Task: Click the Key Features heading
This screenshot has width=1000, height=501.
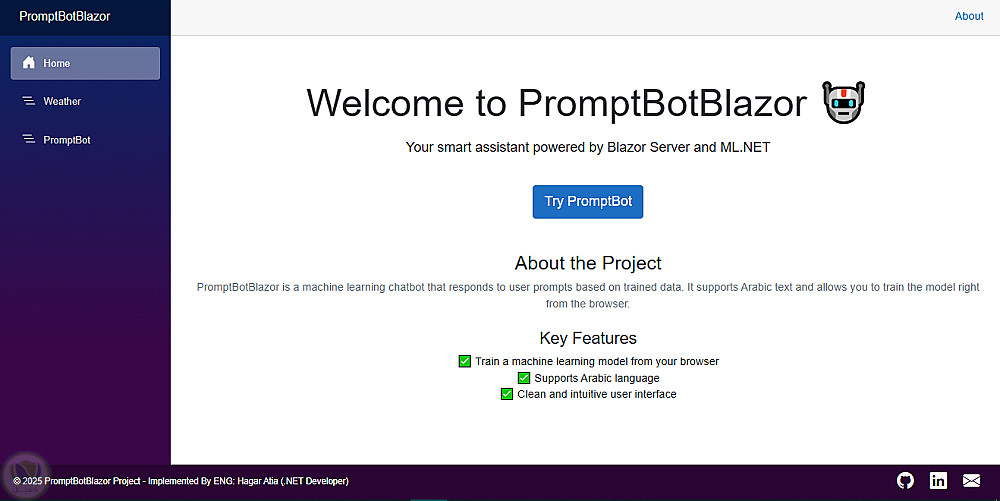Action: pyautogui.click(x=588, y=338)
